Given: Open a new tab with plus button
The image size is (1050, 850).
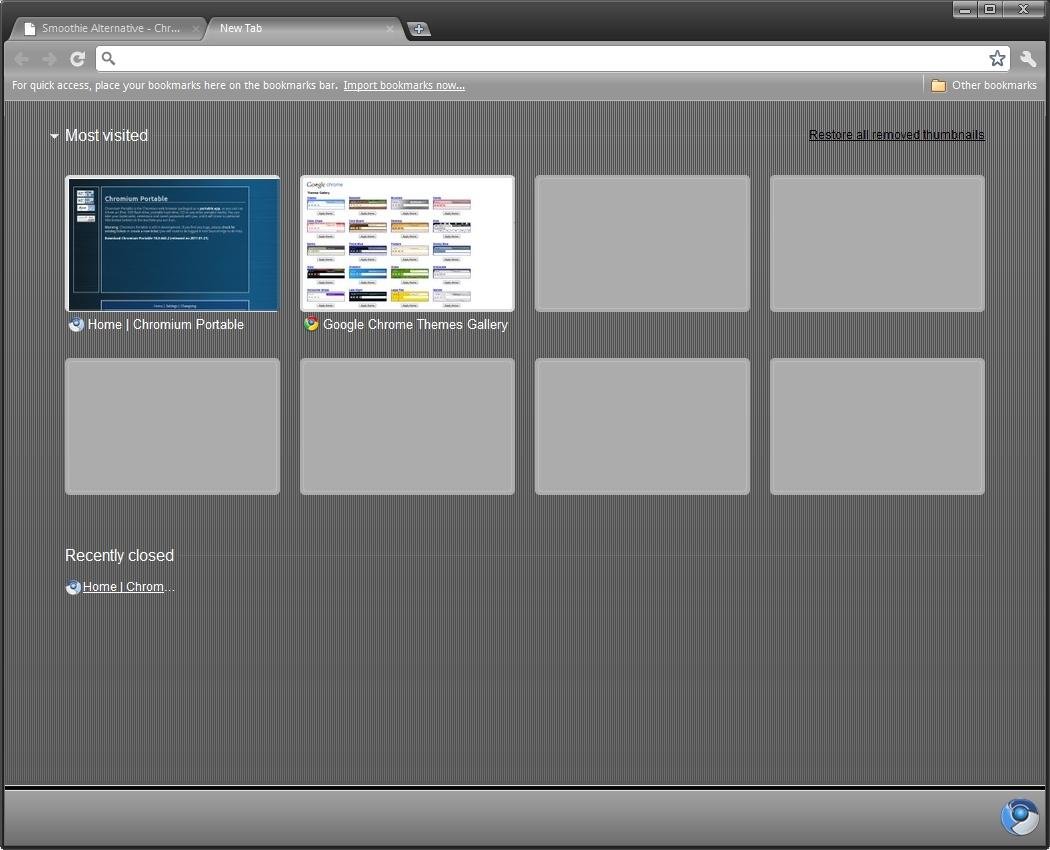Looking at the screenshot, I should (x=419, y=29).
